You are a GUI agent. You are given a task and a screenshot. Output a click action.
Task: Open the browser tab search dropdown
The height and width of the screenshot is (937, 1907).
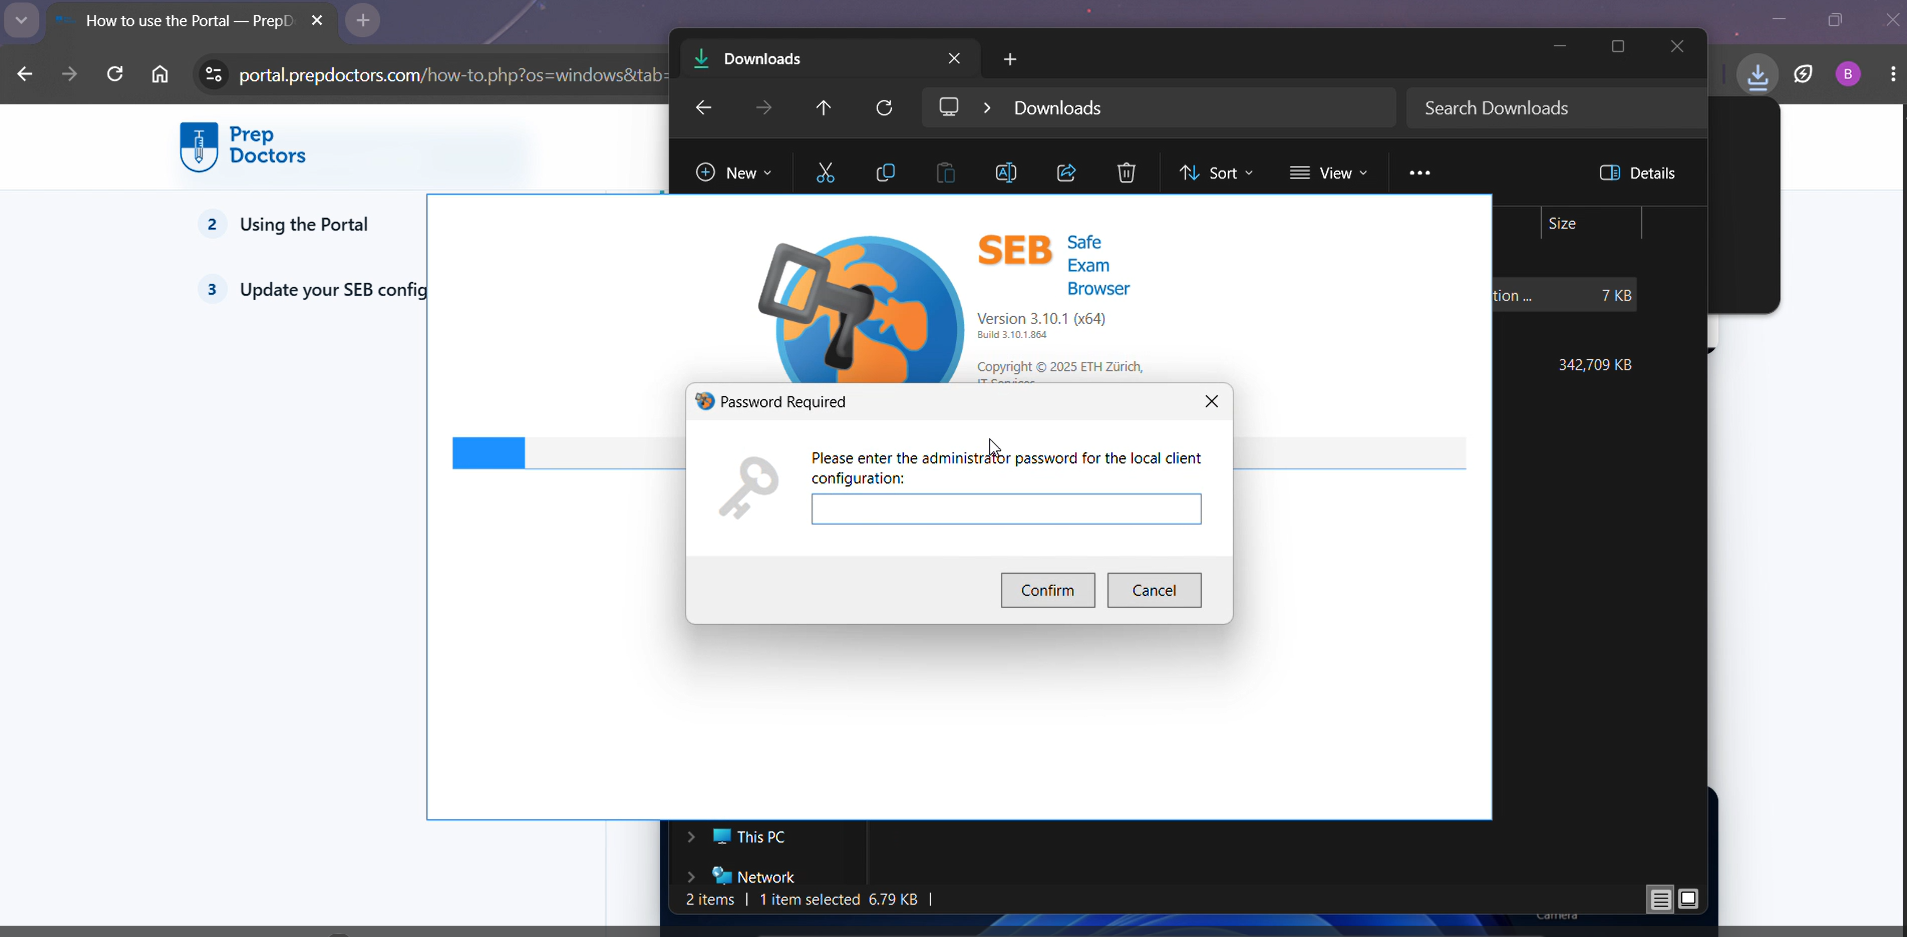point(21,21)
